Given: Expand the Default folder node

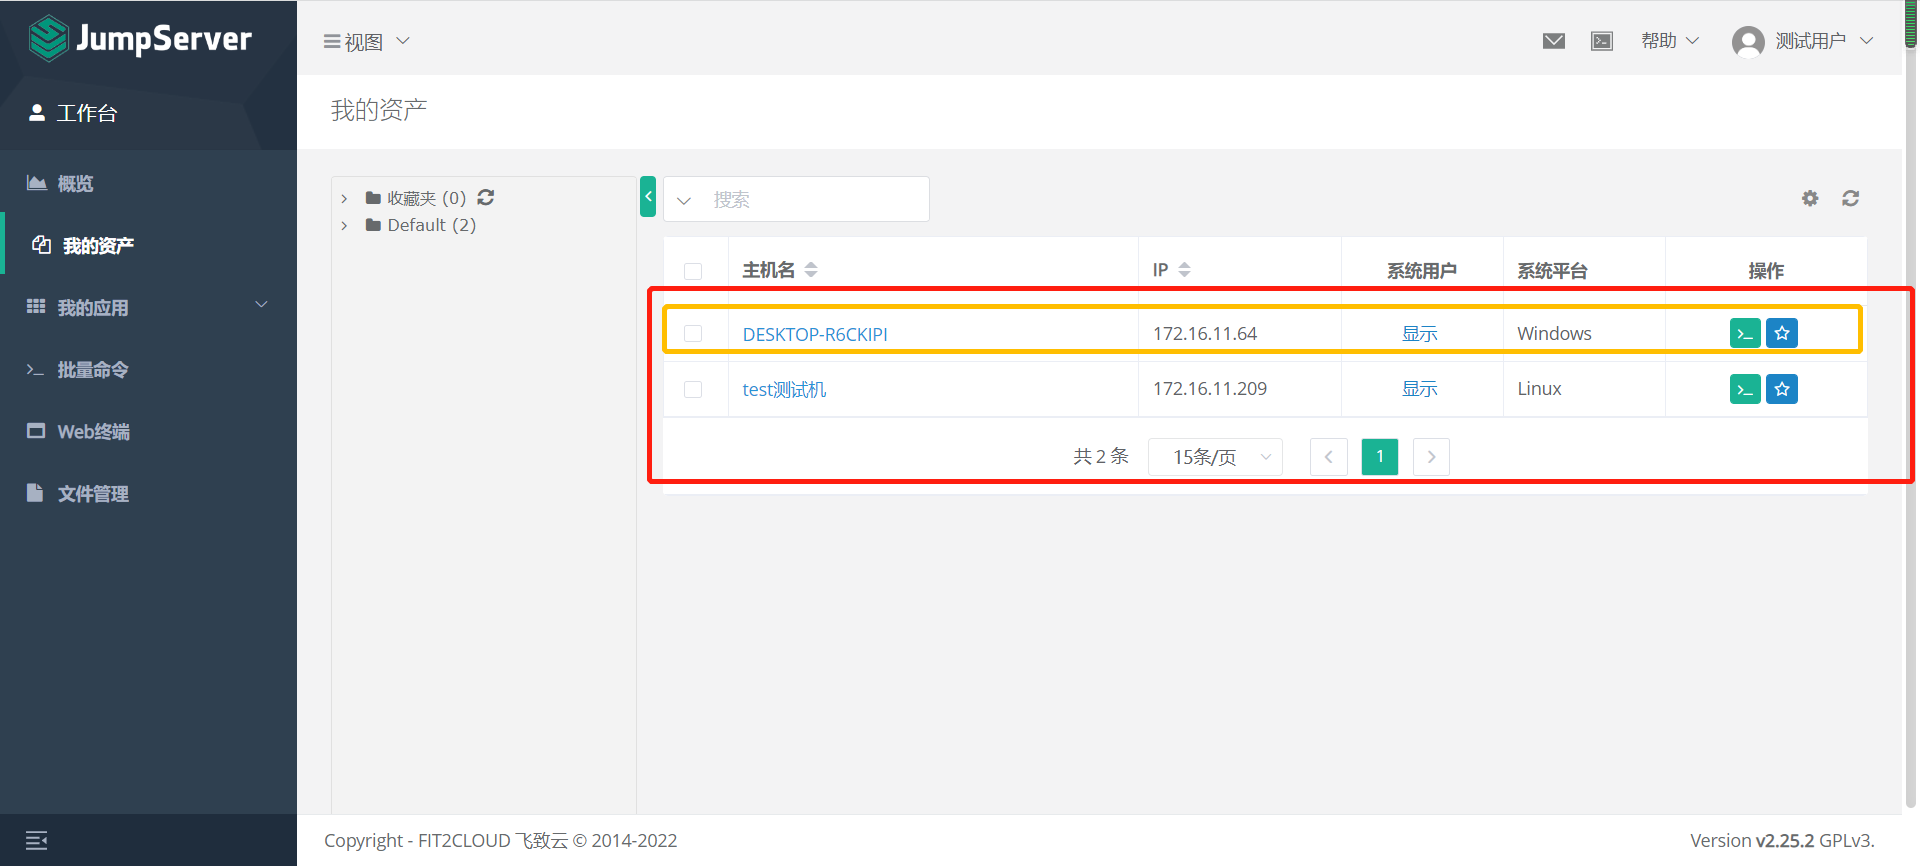Looking at the screenshot, I should coord(344,225).
